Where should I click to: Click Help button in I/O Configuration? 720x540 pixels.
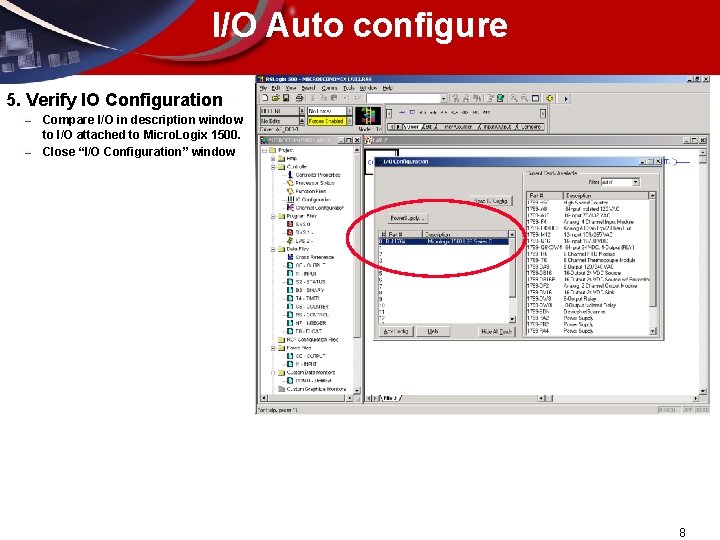(x=433, y=331)
